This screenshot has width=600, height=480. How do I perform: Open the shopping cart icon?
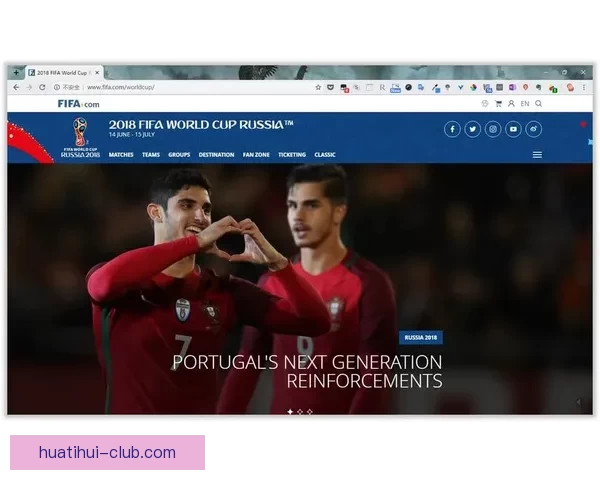click(498, 103)
